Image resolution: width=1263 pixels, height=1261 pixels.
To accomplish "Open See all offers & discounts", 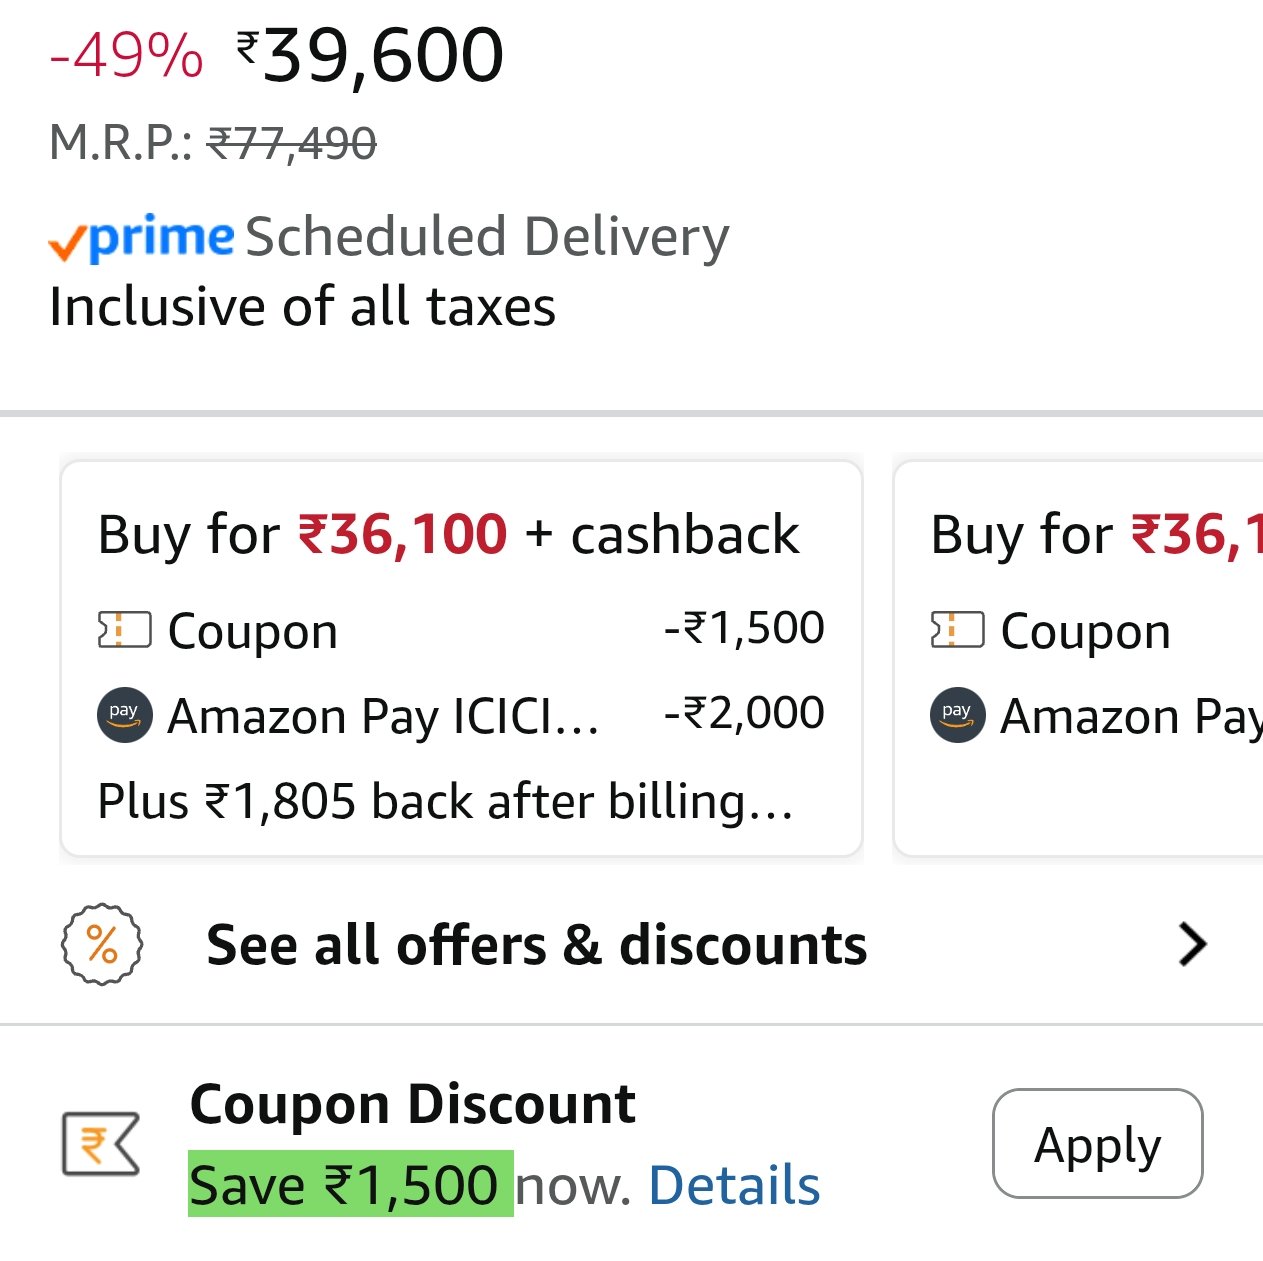I will point(536,945).
